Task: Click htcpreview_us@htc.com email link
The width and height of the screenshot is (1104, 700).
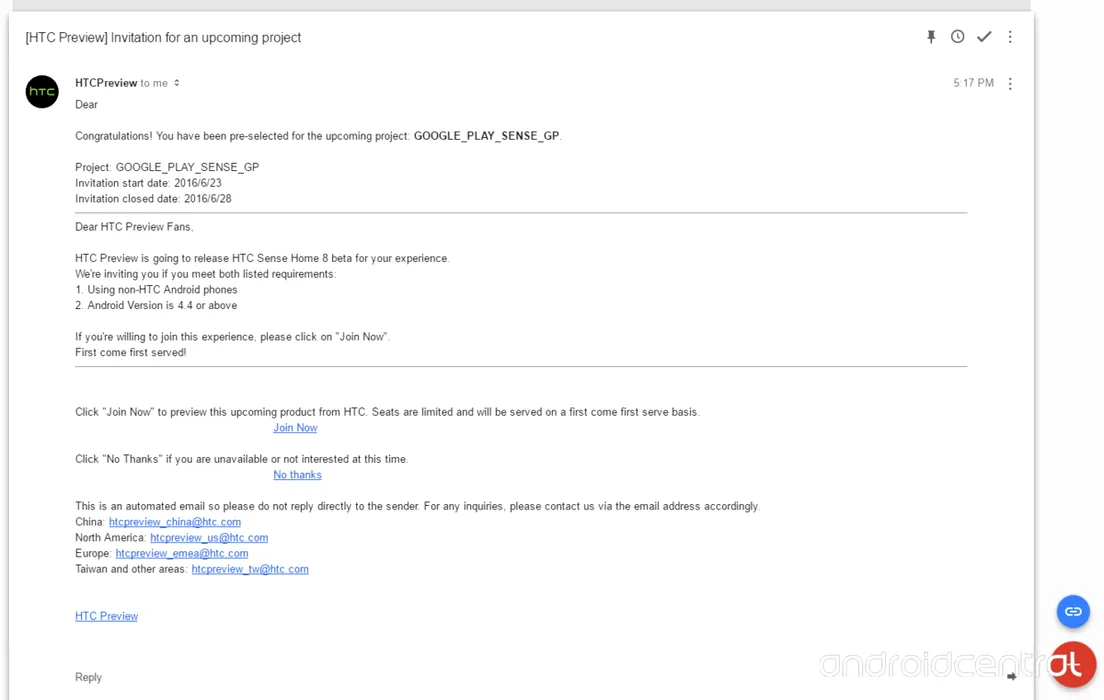Action: click(x=209, y=537)
